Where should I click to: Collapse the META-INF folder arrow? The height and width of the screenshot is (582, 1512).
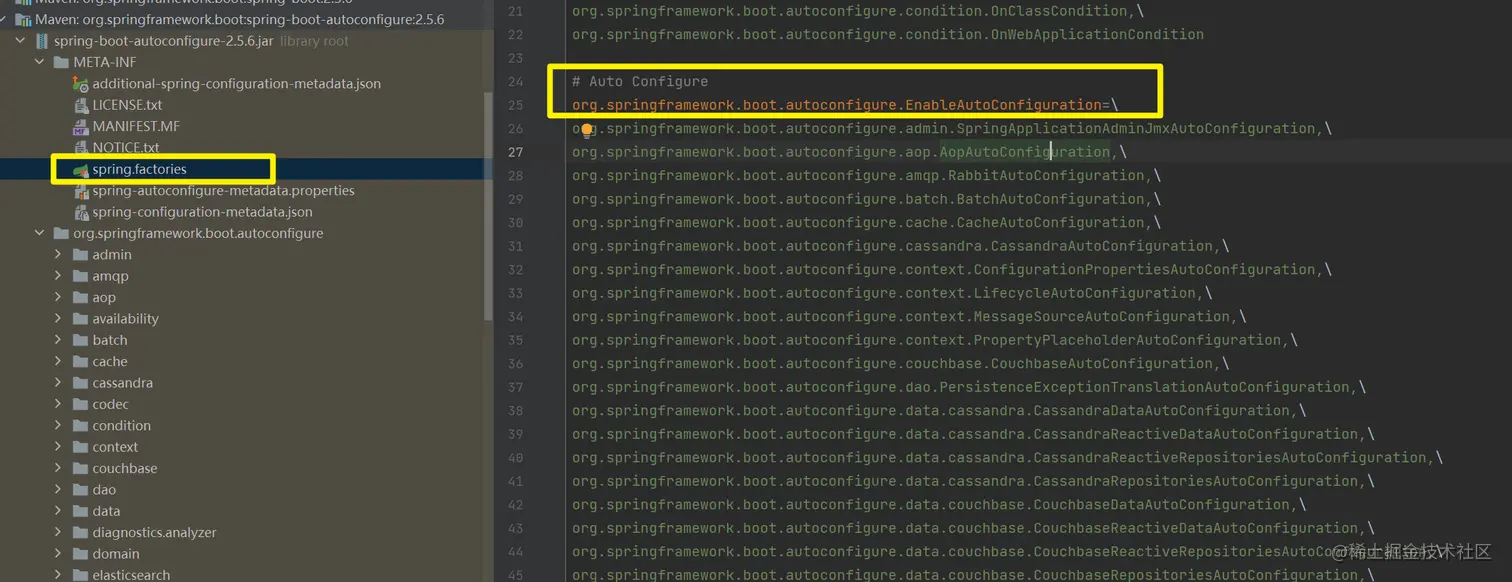[x=40, y=62]
